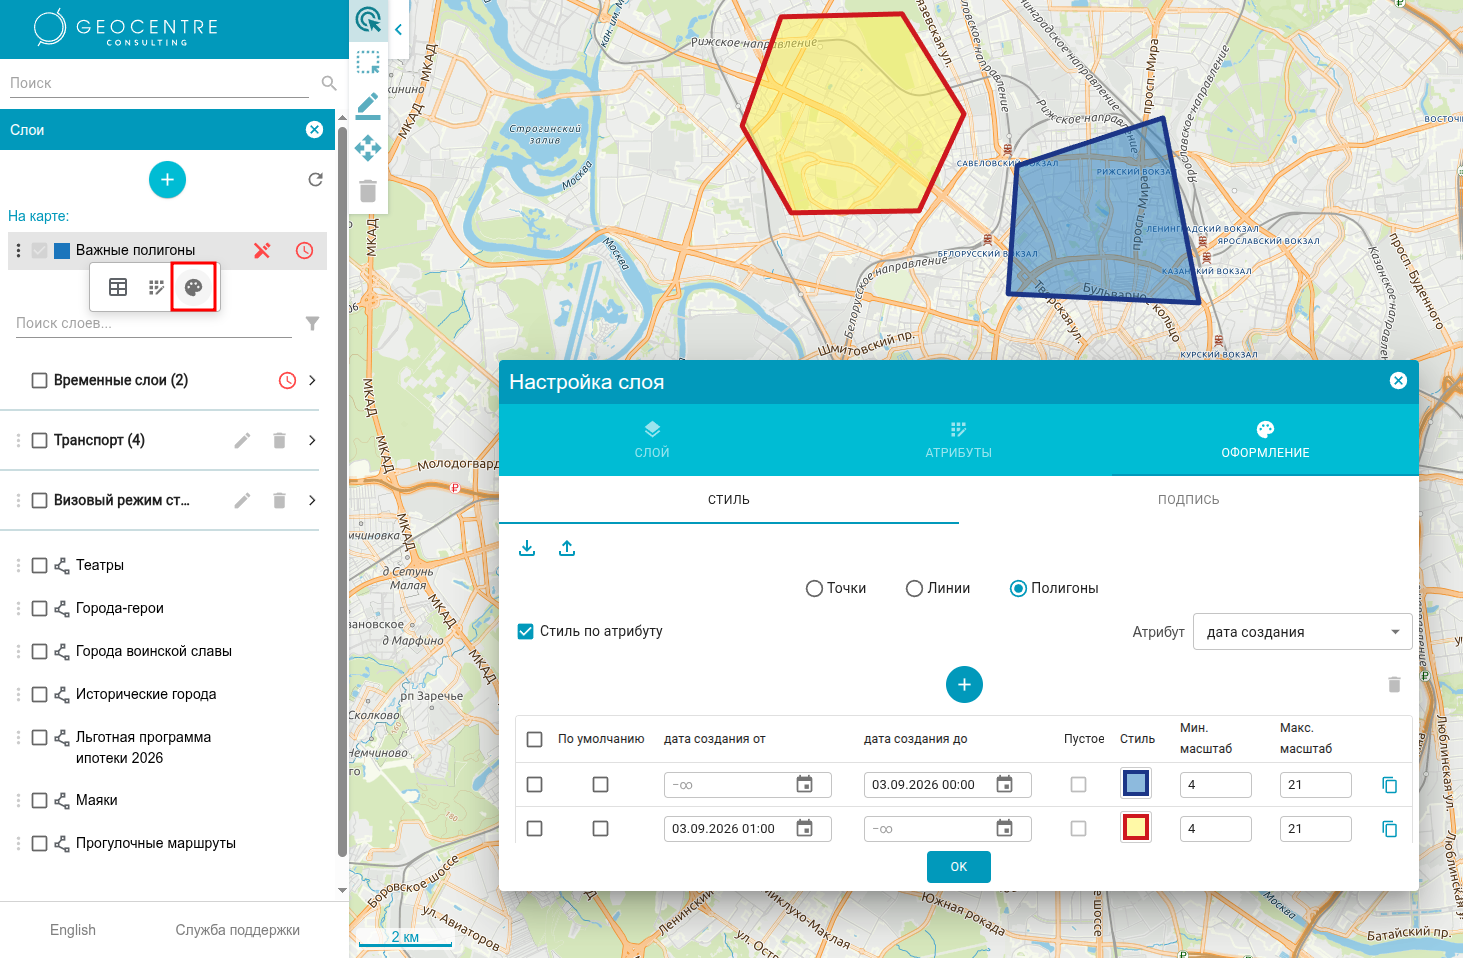
Task: Select the Полигоны radio button
Action: click(x=1018, y=589)
